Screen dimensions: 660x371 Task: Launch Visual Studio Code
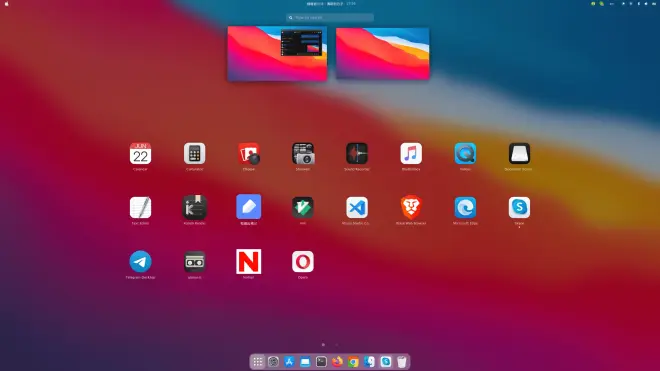coord(357,208)
